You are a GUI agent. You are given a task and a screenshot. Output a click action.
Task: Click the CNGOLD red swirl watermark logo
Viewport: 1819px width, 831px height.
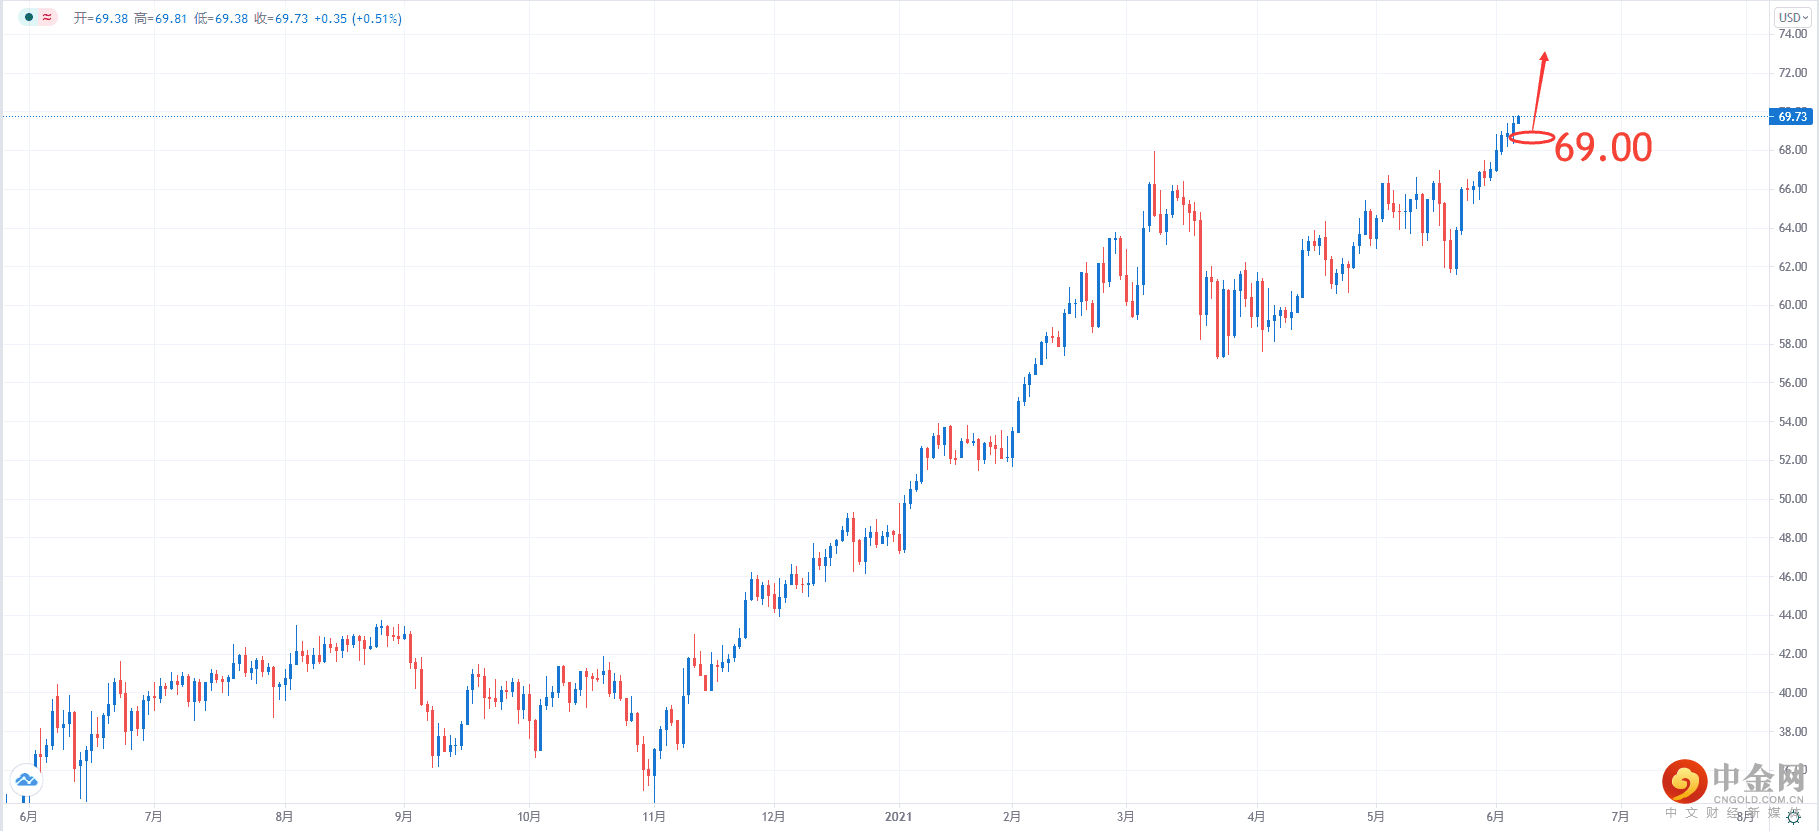pos(1685,781)
